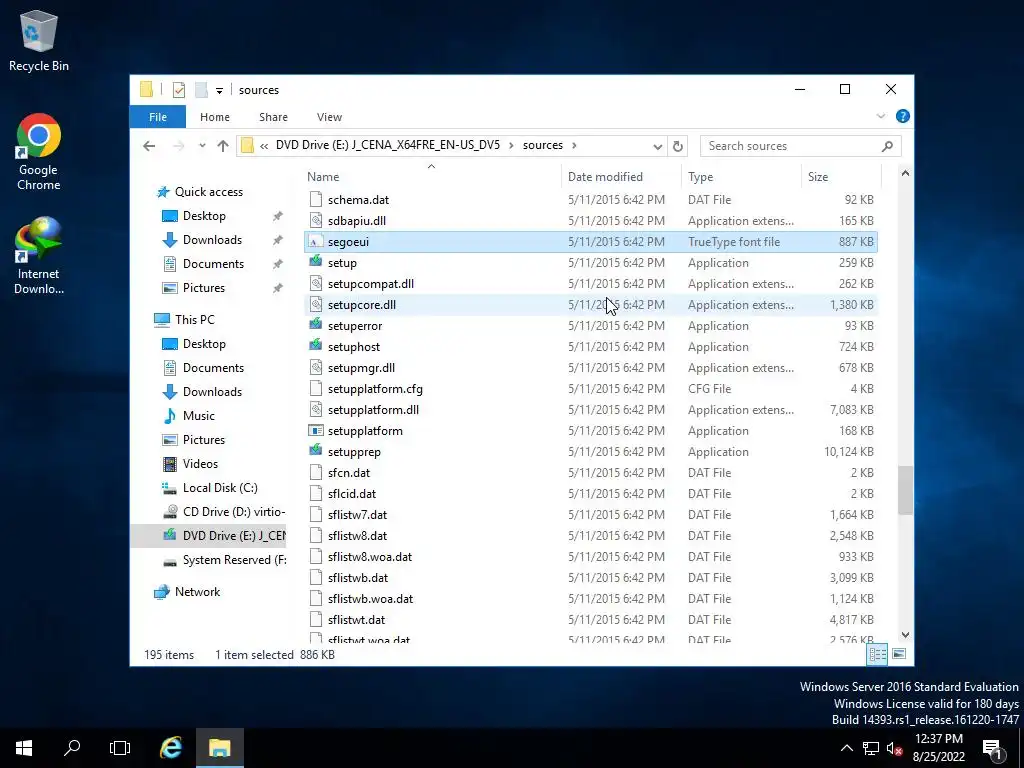Switch to the Share ribbon tab
The width and height of the screenshot is (1024, 768).
273,117
